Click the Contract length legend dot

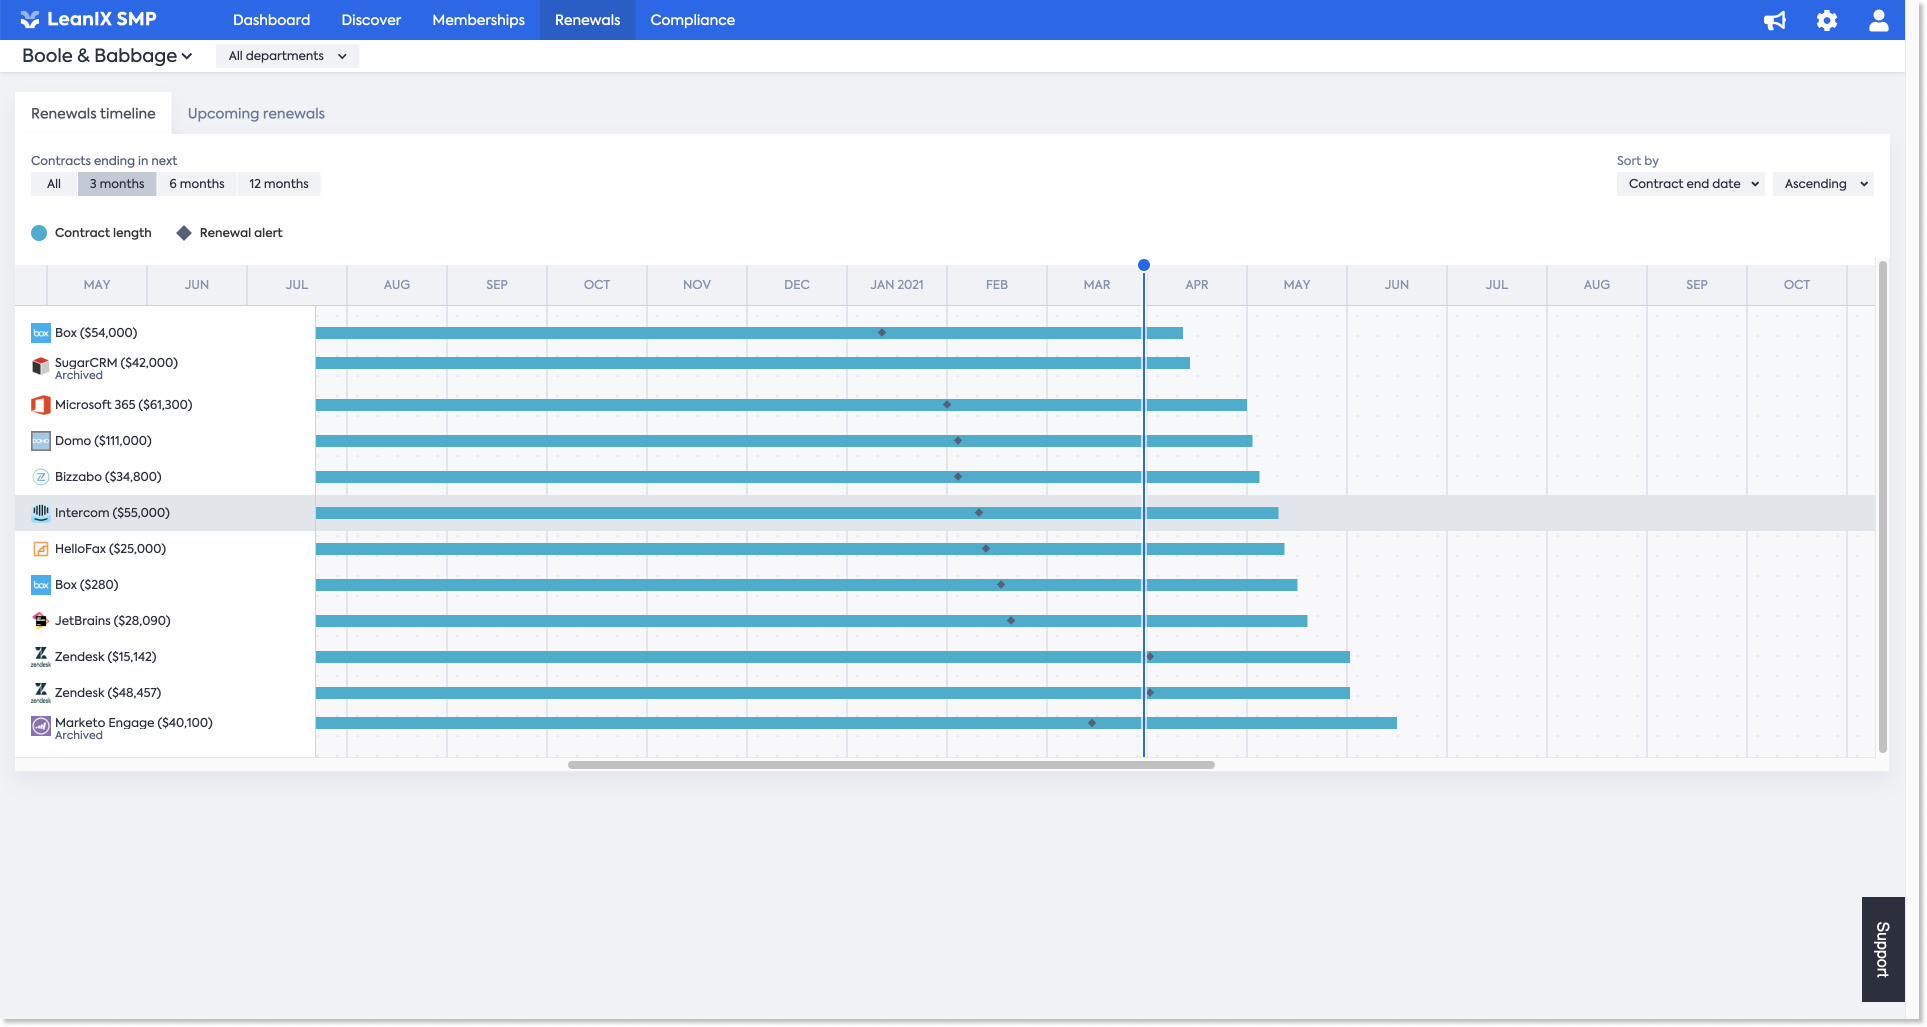[x=39, y=233]
